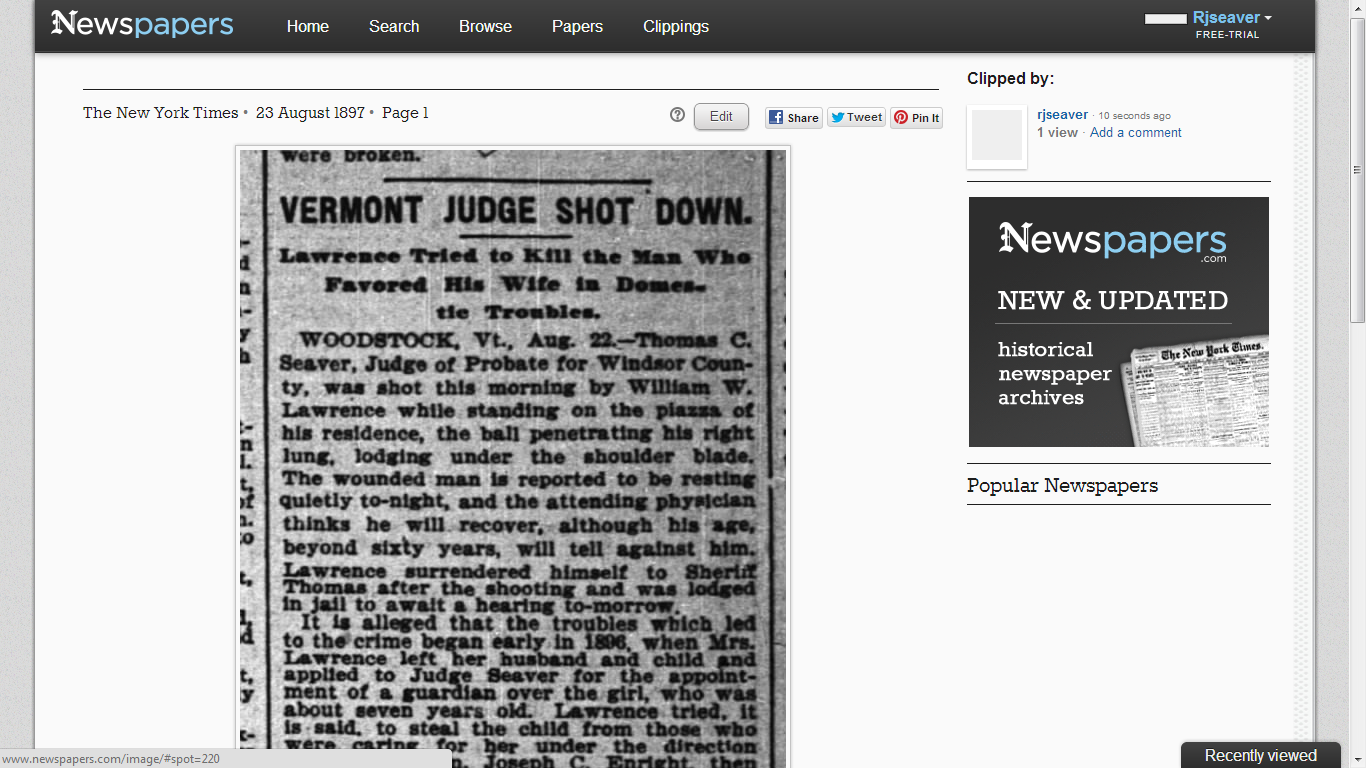1366x768 pixels.
Task: Click the Page 1 link
Action: point(405,113)
